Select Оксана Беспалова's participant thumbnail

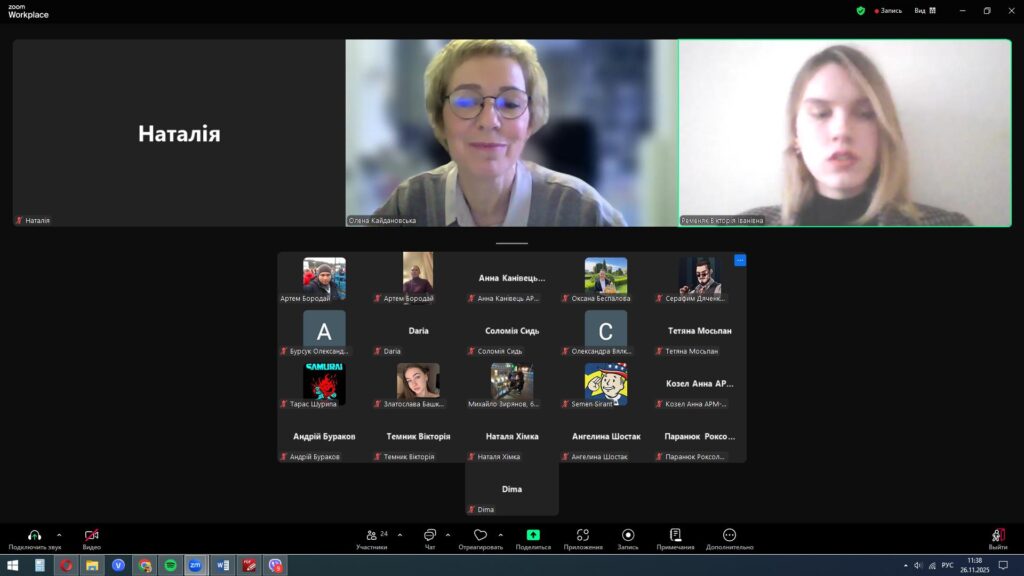click(x=606, y=277)
